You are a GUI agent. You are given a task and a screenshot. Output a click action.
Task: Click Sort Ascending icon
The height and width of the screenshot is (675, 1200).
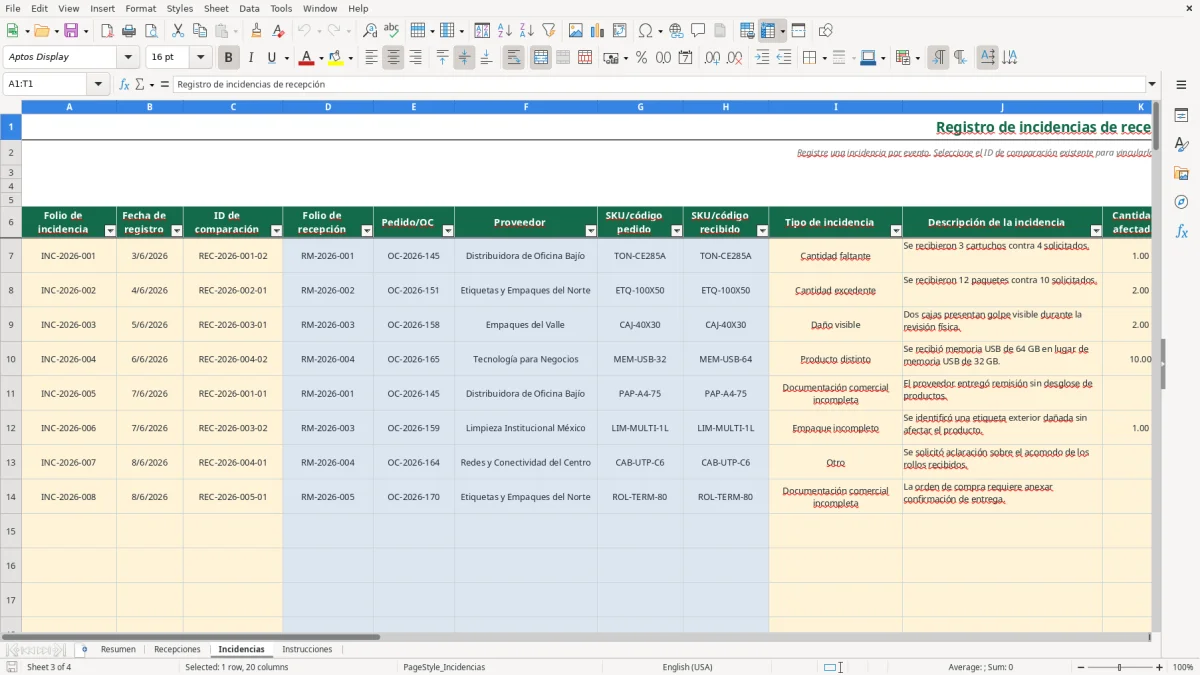pos(504,31)
